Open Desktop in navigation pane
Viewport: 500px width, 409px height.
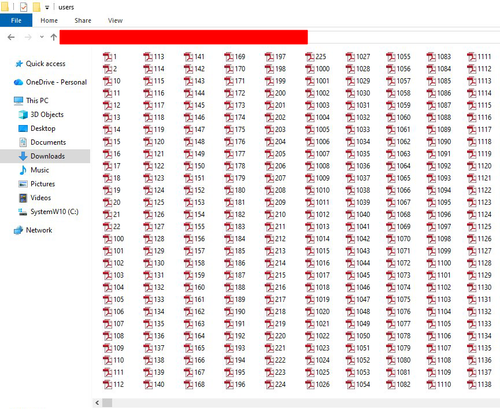[x=37, y=128]
